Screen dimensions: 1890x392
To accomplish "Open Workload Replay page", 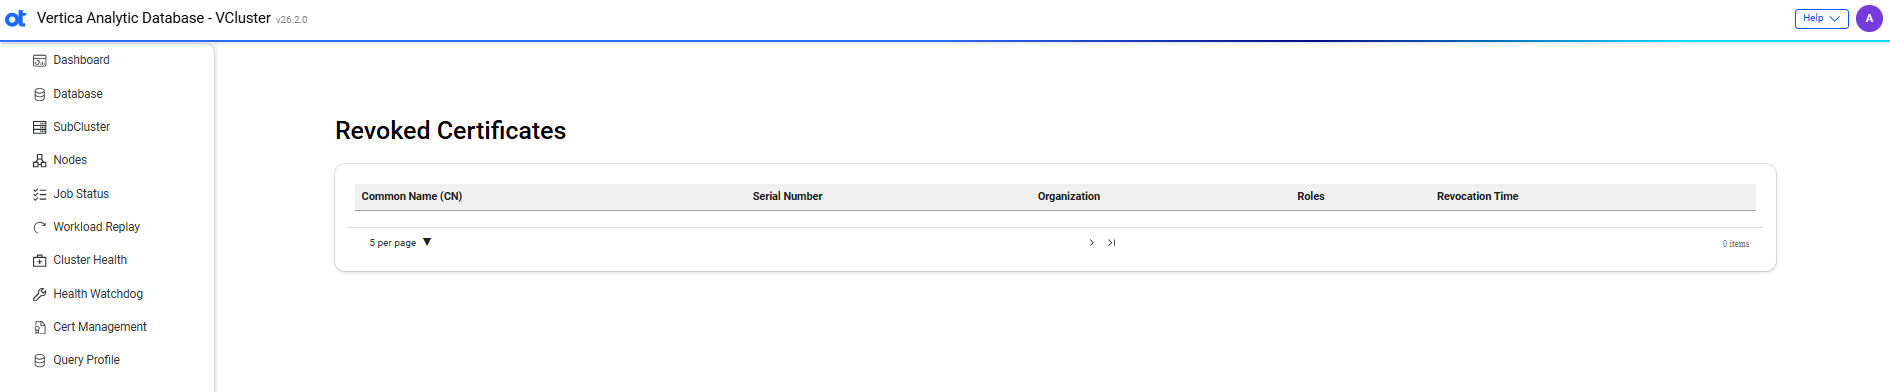I will coord(97,227).
